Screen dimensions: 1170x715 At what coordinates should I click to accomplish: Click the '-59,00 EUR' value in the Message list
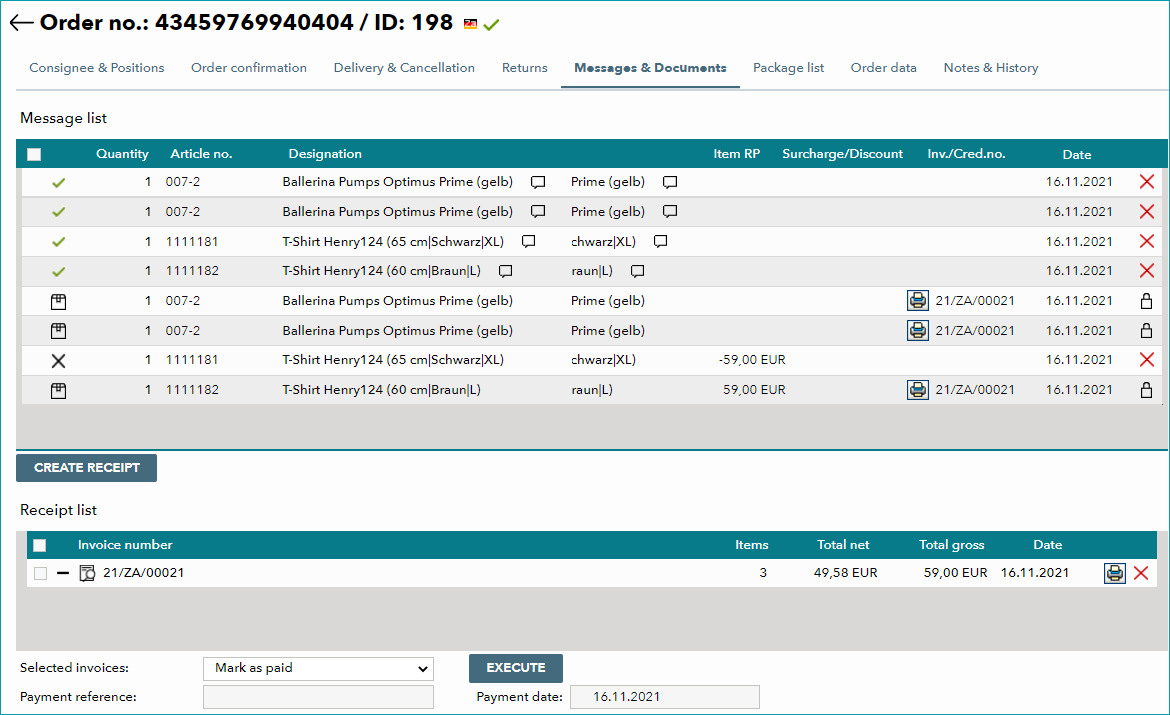752,360
